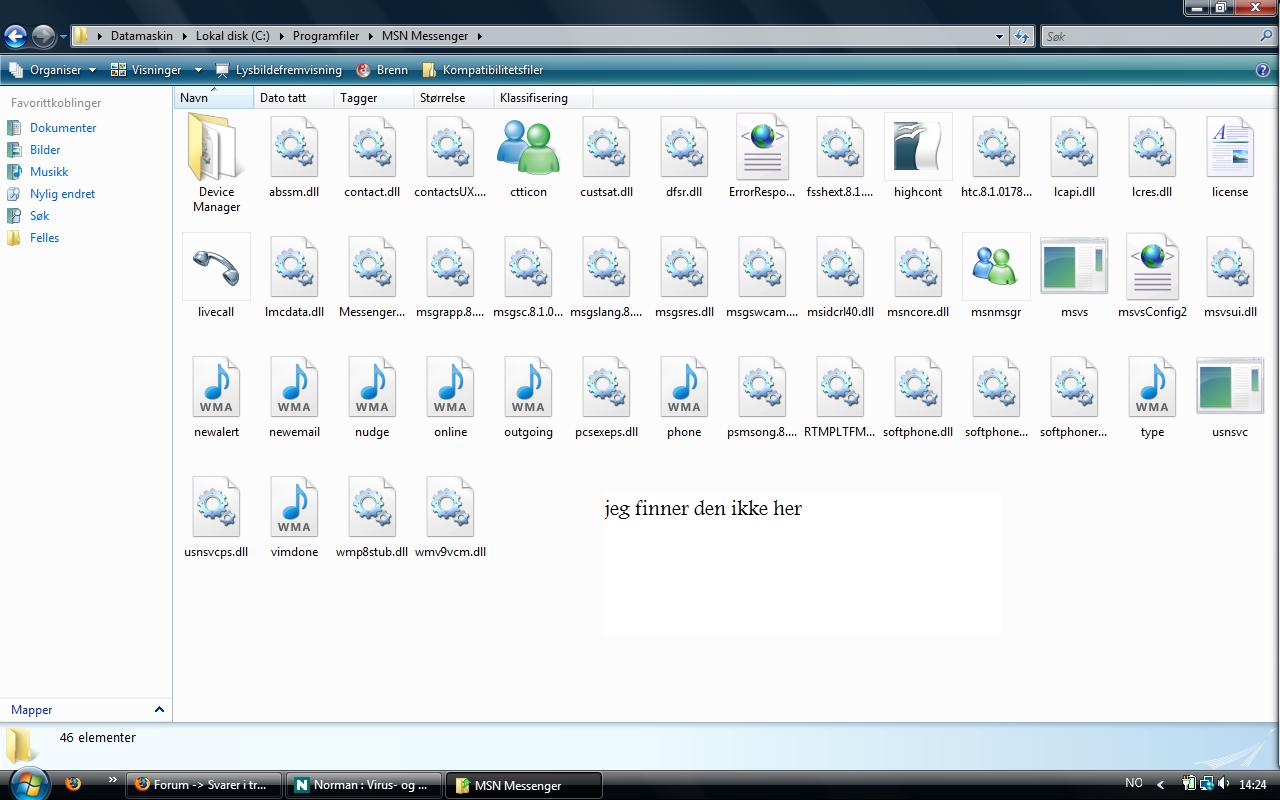The width and height of the screenshot is (1280, 800).
Task: Open the Explorer help question mark
Action: point(1263,70)
